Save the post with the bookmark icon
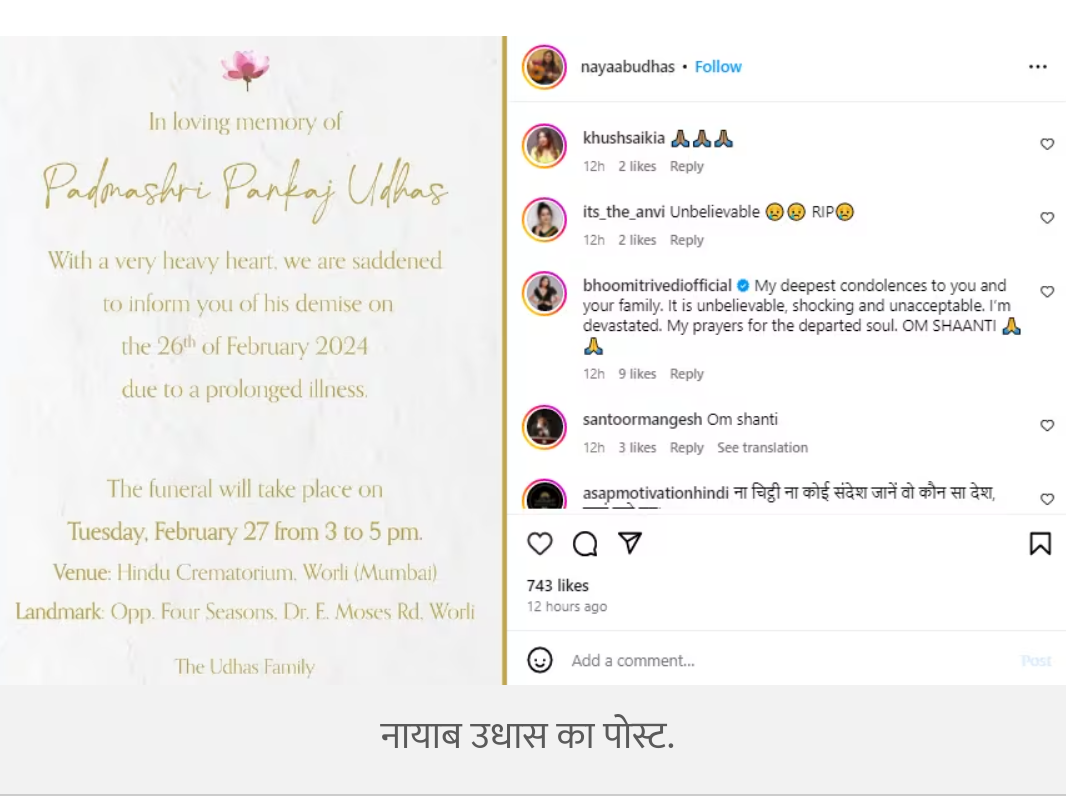Viewport: 1066px width, 798px height. click(1040, 544)
